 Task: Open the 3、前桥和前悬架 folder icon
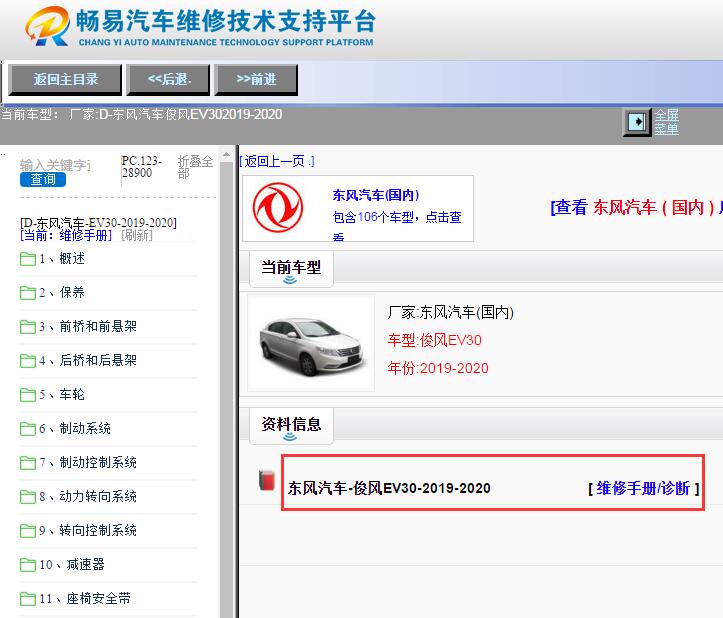pos(28,327)
